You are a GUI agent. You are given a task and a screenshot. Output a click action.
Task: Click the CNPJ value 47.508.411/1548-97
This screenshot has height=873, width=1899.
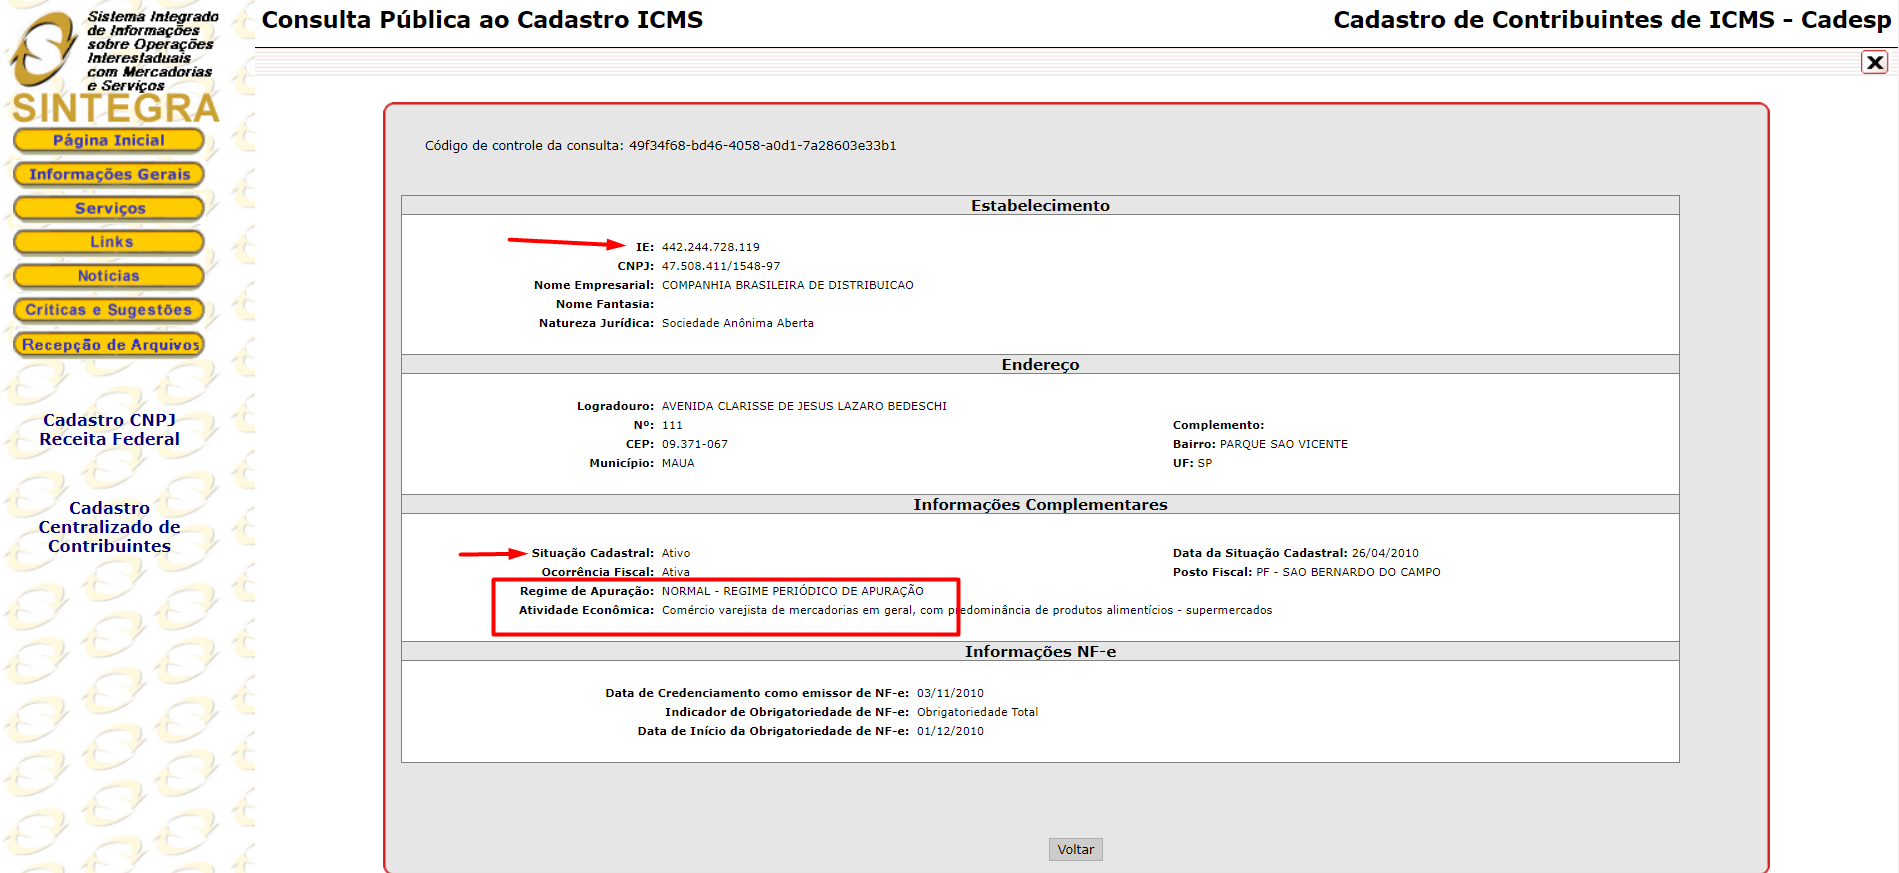click(x=720, y=266)
